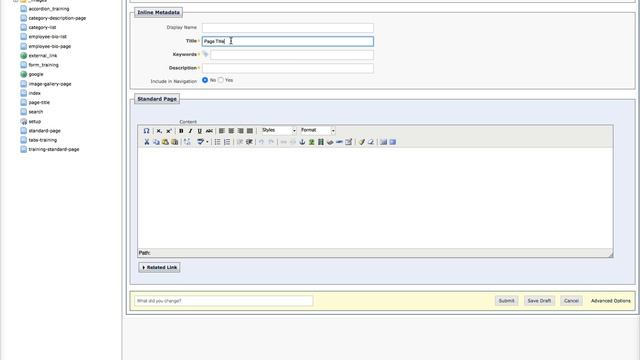Click the Title input field
This screenshot has height=360, width=640.
pyautogui.click(x=288, y=41)
